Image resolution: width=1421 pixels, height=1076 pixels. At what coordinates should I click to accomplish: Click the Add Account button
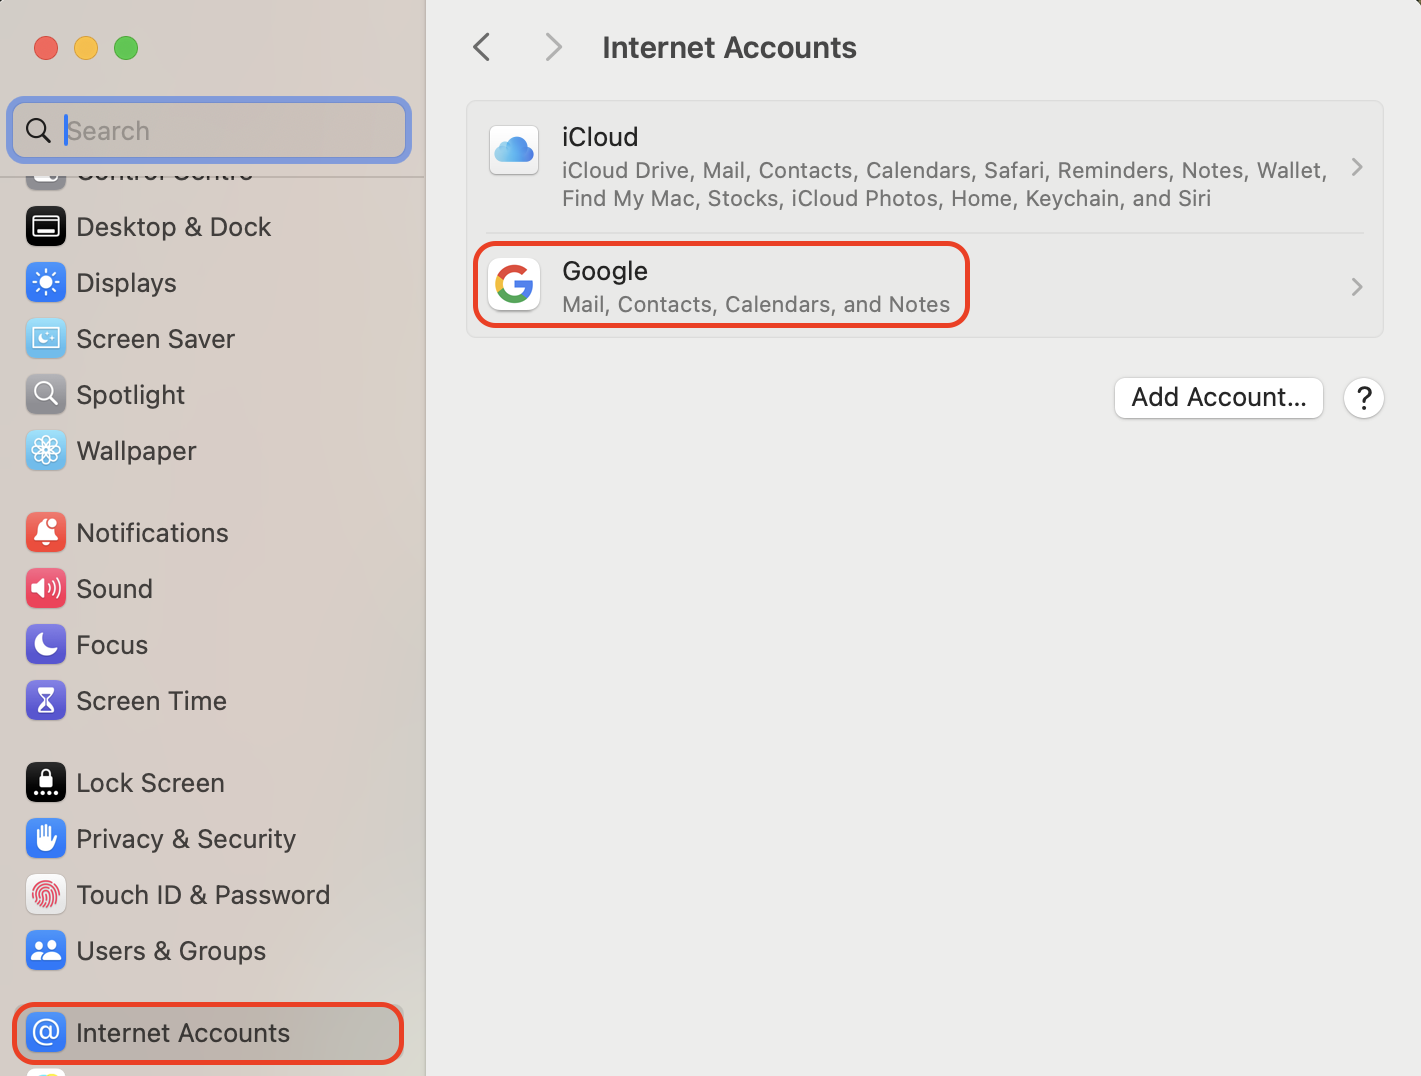coord(1218,397)
